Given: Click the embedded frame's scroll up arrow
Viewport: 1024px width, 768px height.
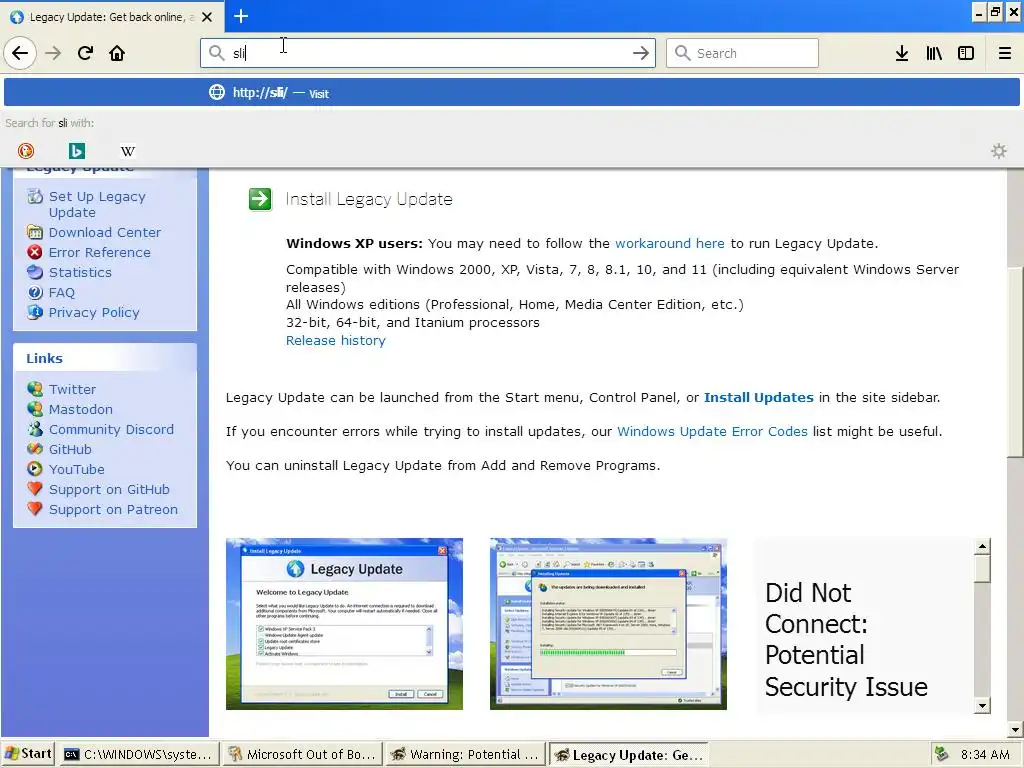Looking at the screenshot, I should [982, 546].
